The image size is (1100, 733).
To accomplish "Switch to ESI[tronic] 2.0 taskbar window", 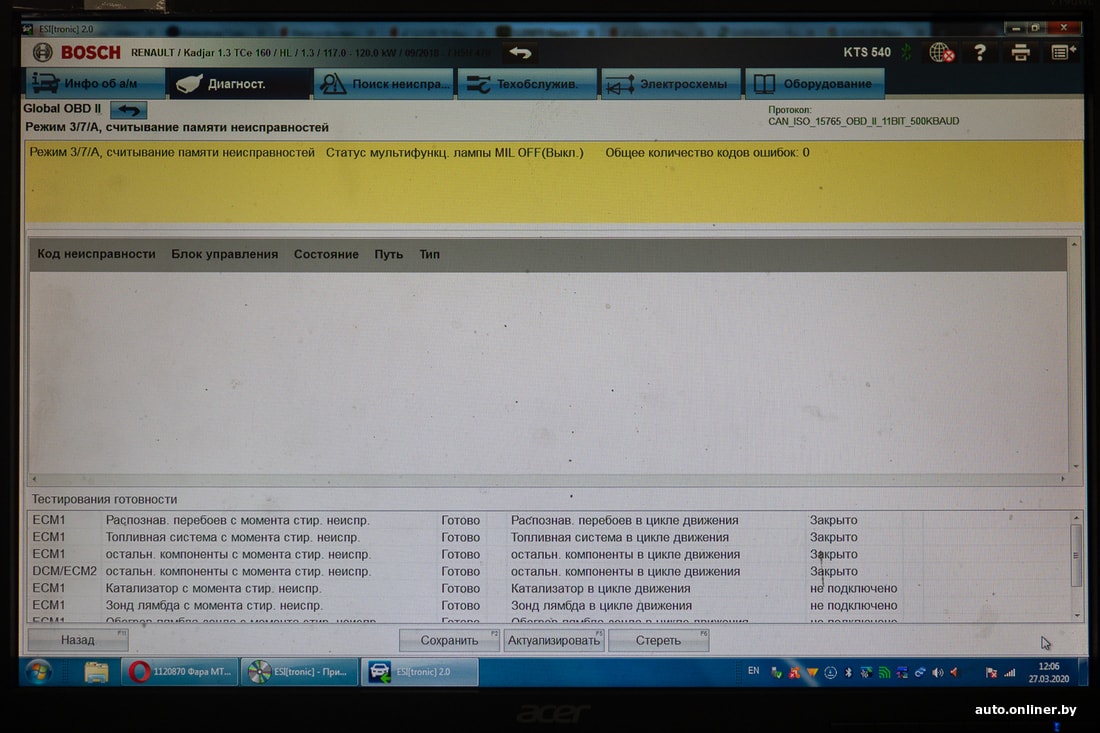I will 420,672.
